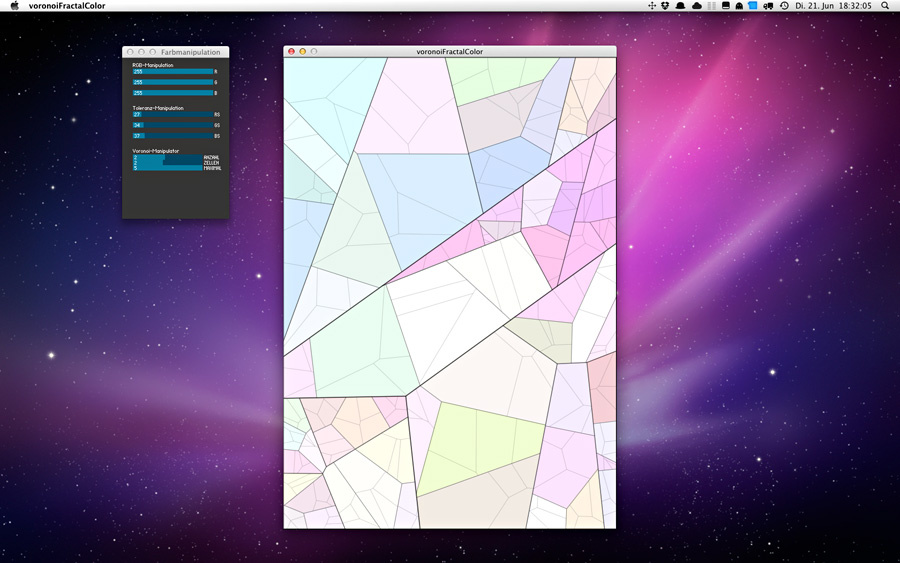Adjust the G slider under RGB-Manipulation

pos(172,82)
